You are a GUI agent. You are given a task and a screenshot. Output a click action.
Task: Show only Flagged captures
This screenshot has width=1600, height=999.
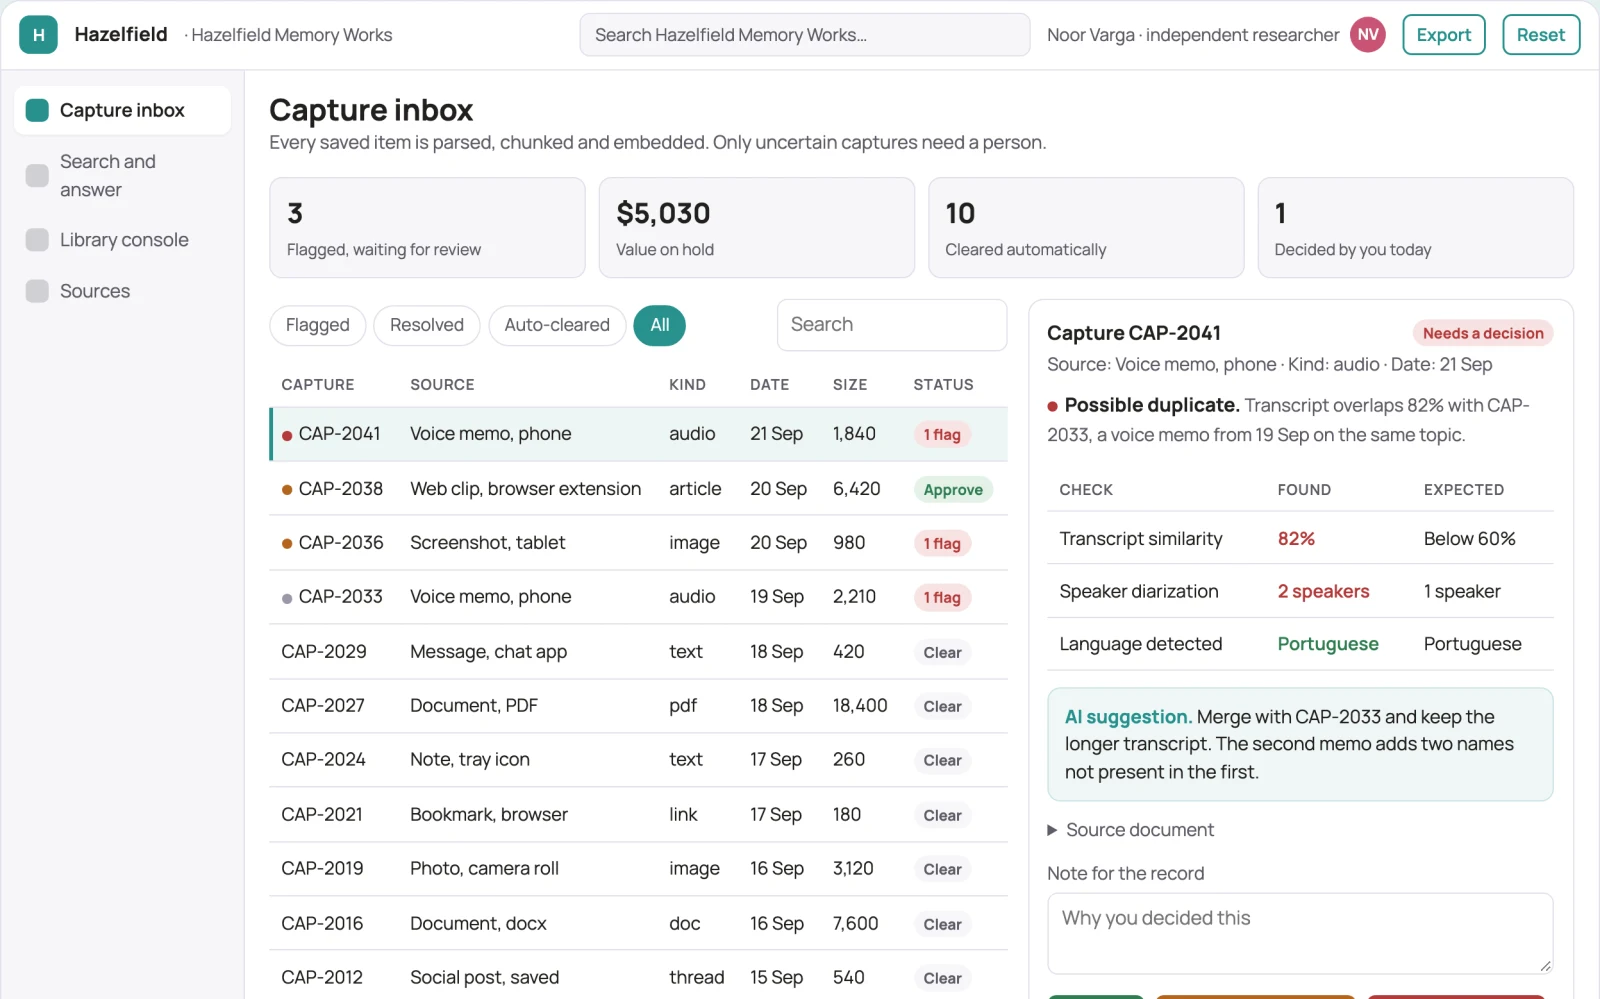318,325
